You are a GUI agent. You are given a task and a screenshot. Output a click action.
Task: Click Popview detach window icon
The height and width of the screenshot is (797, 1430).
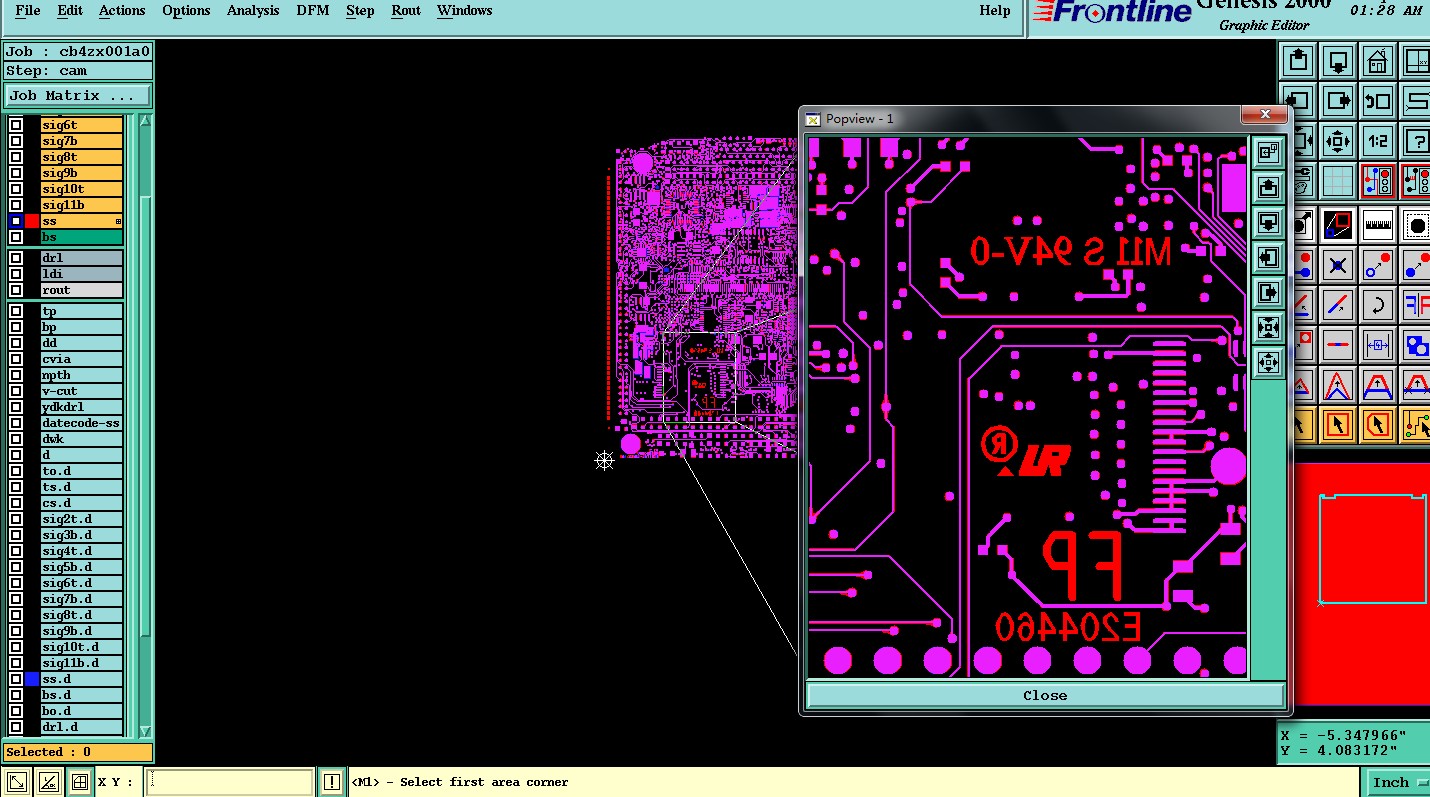pyautogui.click(x=1268, y=152)
